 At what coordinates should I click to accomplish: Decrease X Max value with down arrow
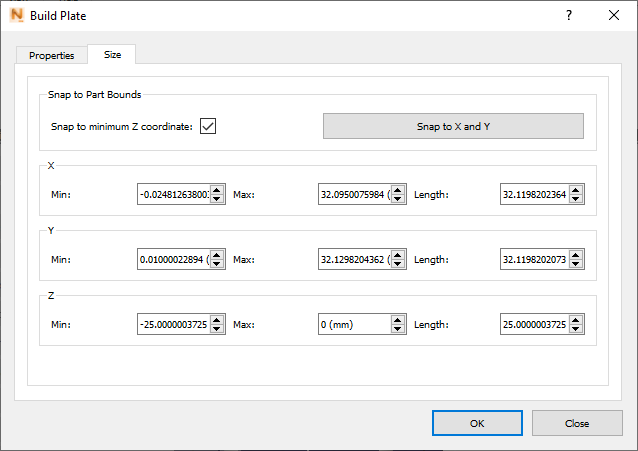point(398,199)
